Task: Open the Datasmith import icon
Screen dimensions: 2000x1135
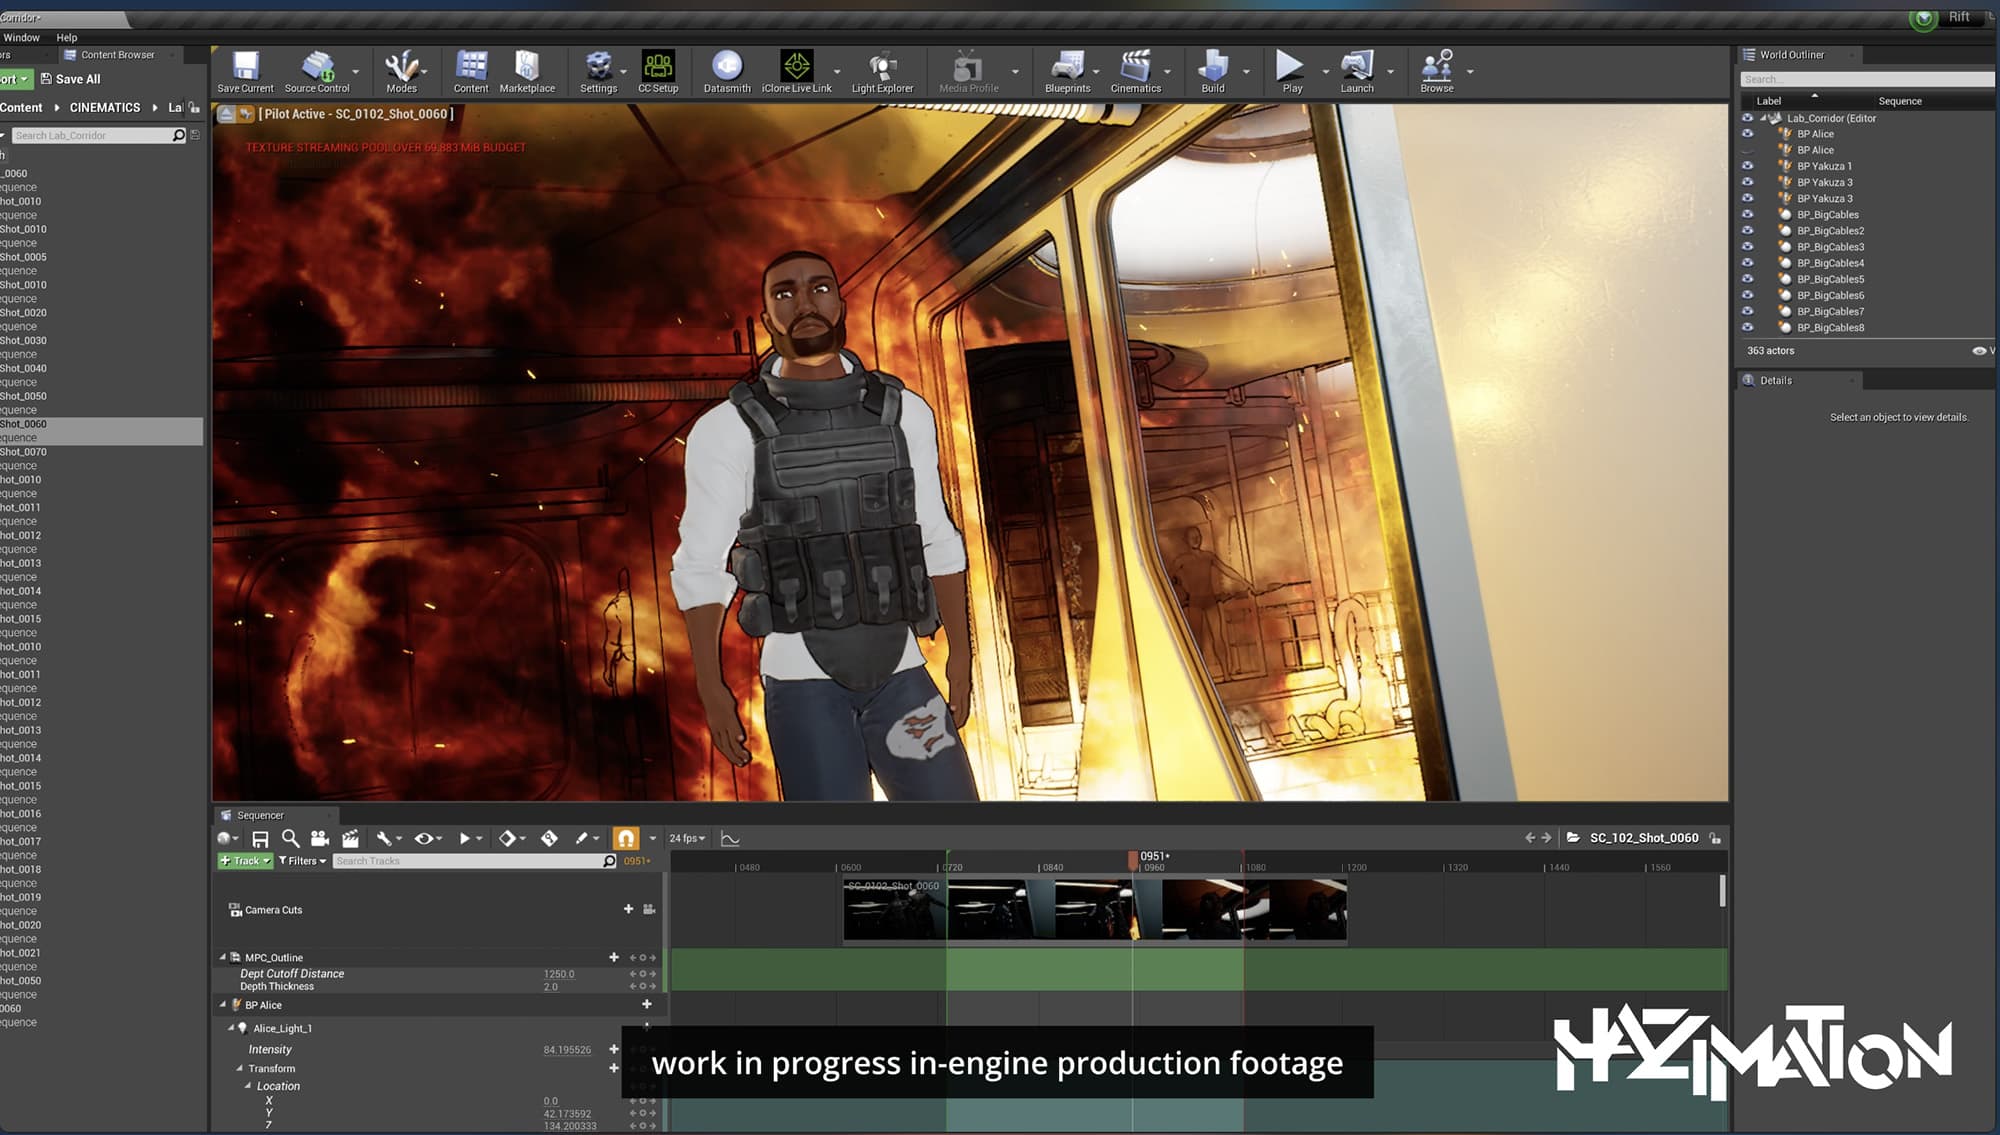Action: coord(727,71)
